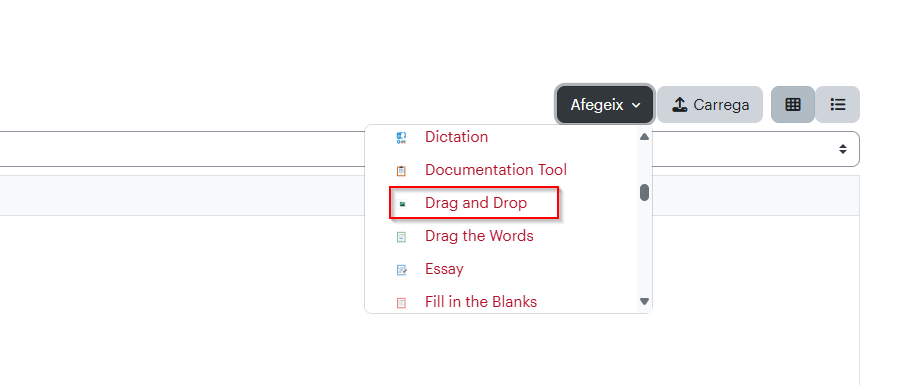Open the Afegeix dropdown menu
This screenshot has height=385, width=898.
pyautogui.click(x=605, y=105)
